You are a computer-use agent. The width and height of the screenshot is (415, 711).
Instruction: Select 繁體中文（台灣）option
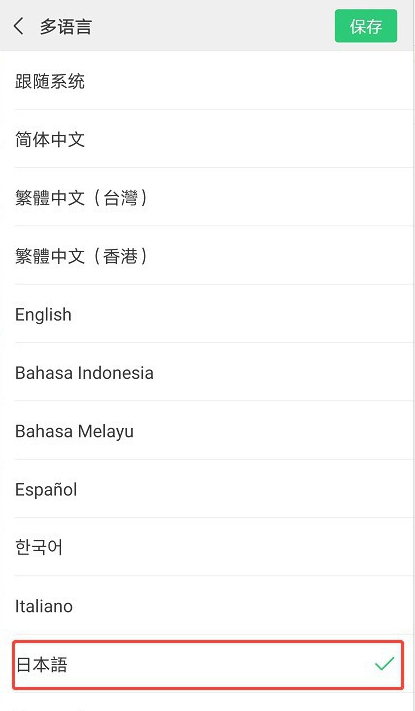[x=206, y=197]
